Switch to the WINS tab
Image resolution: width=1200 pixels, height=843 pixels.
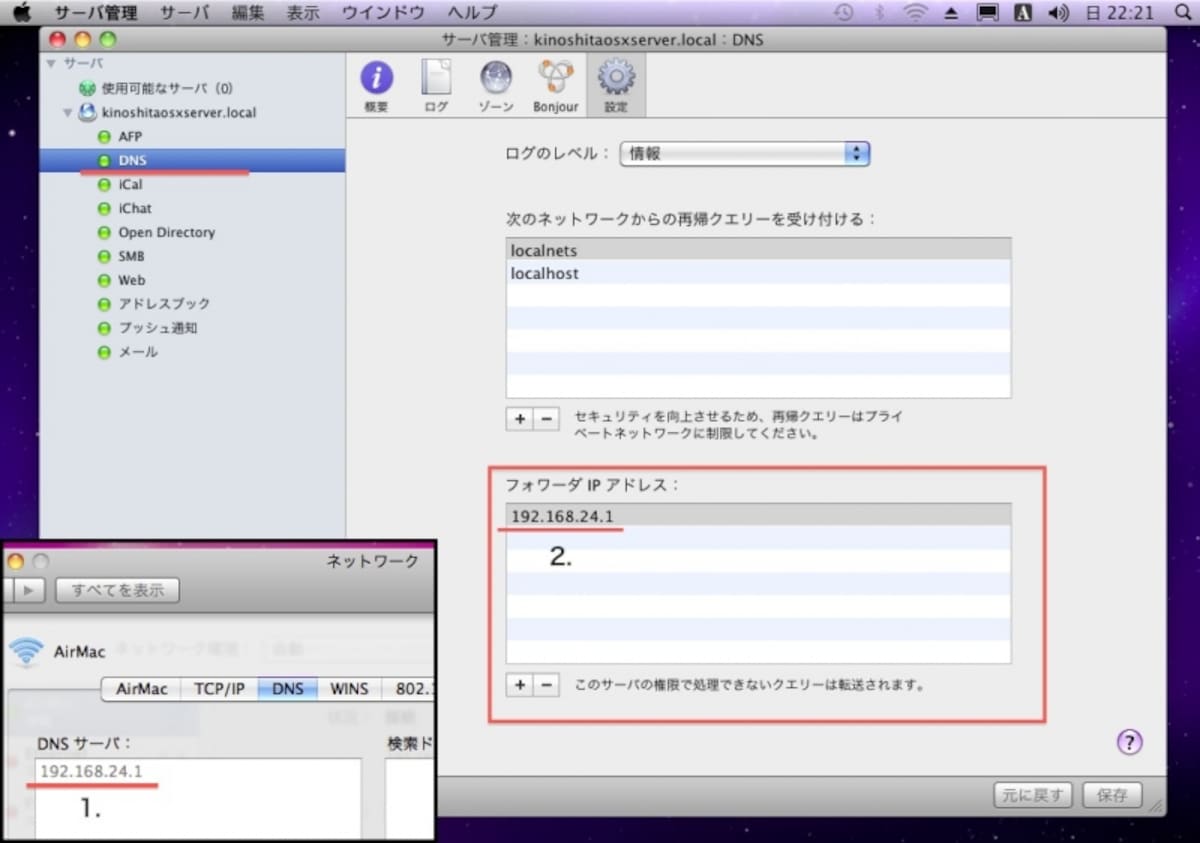tap(349, 689)
